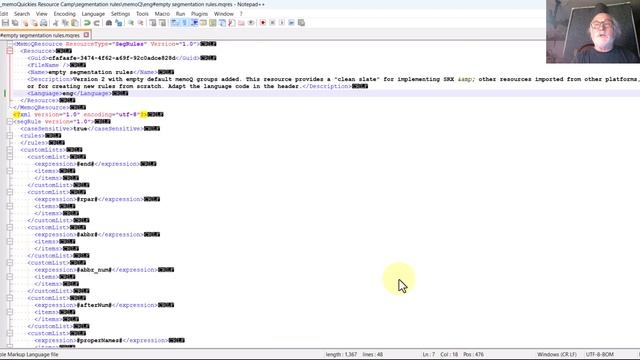640x360 pixels.
Task: Collapse the segRule fold marker
Action: tap(10, 122)
